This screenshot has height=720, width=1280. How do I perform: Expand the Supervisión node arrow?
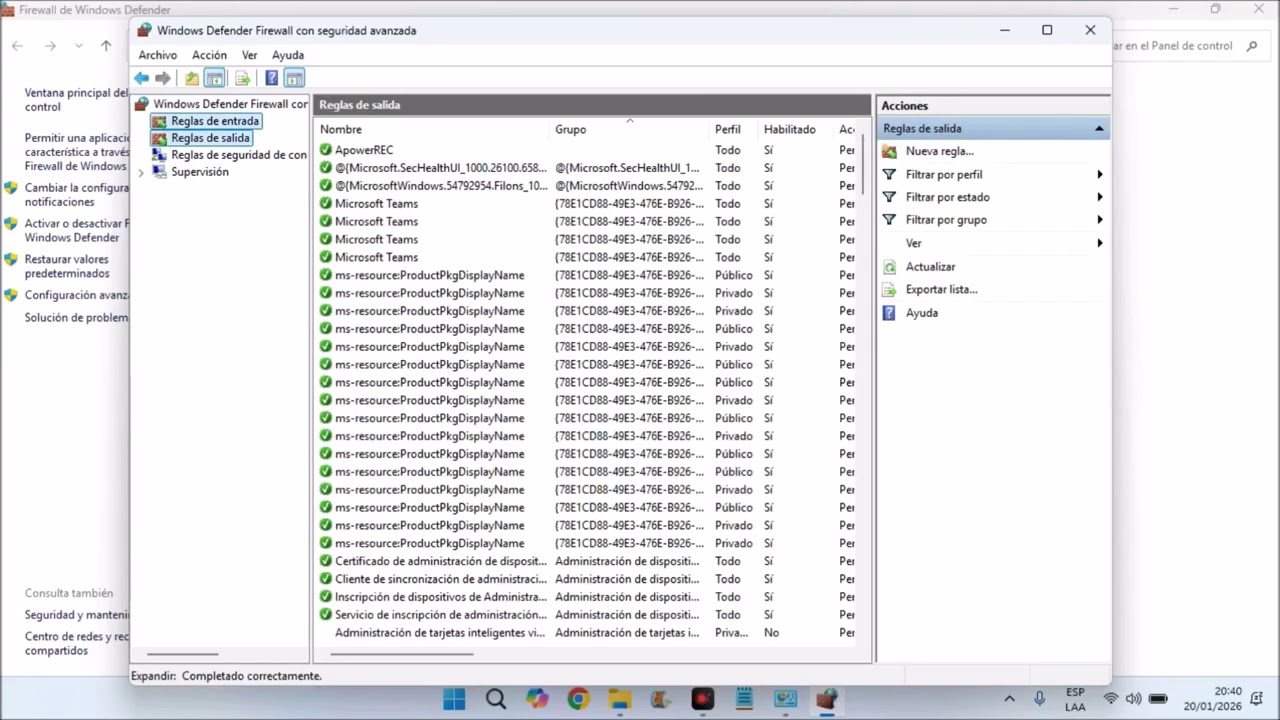tap(141, 173)
